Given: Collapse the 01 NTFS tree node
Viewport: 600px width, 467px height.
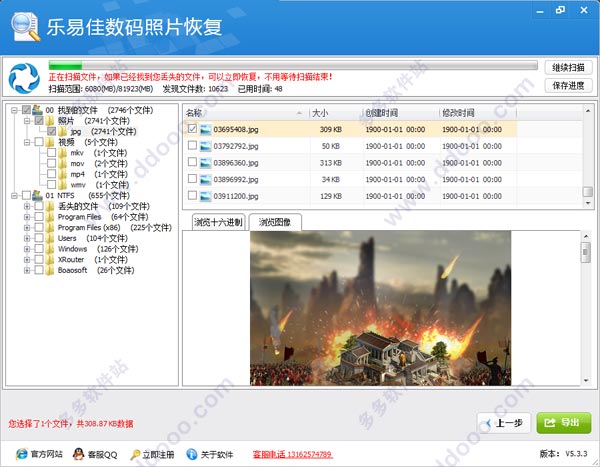Looking at the screenshot, I should coord(14,196).
